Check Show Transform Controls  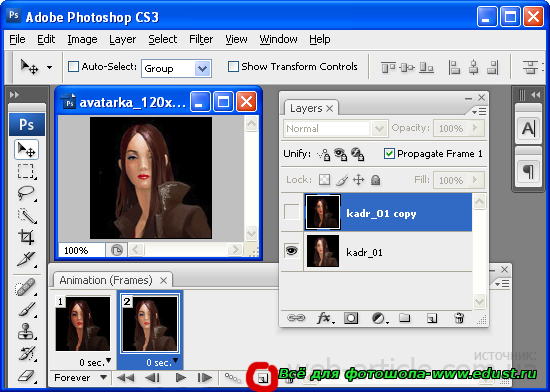(x=233, y=67)
